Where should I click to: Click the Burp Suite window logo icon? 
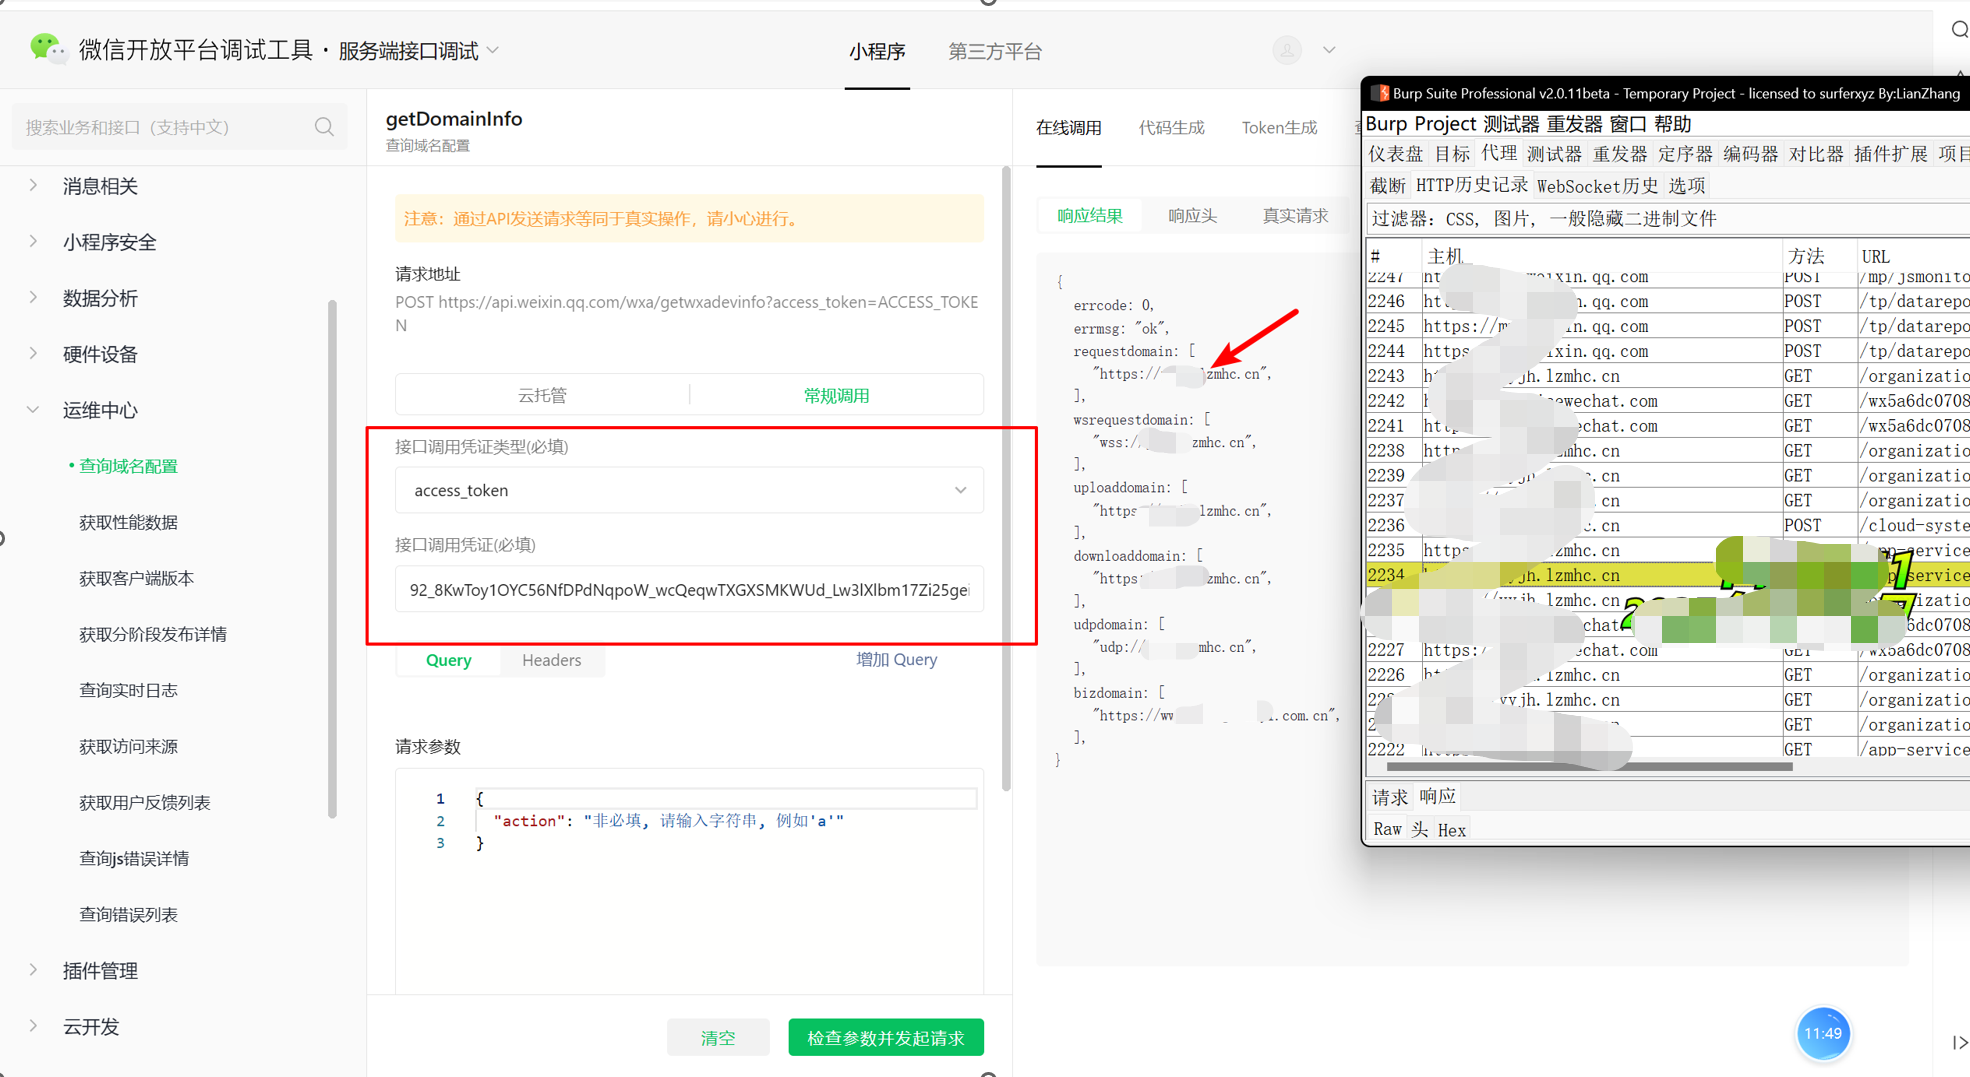[x=1380, y=93]
